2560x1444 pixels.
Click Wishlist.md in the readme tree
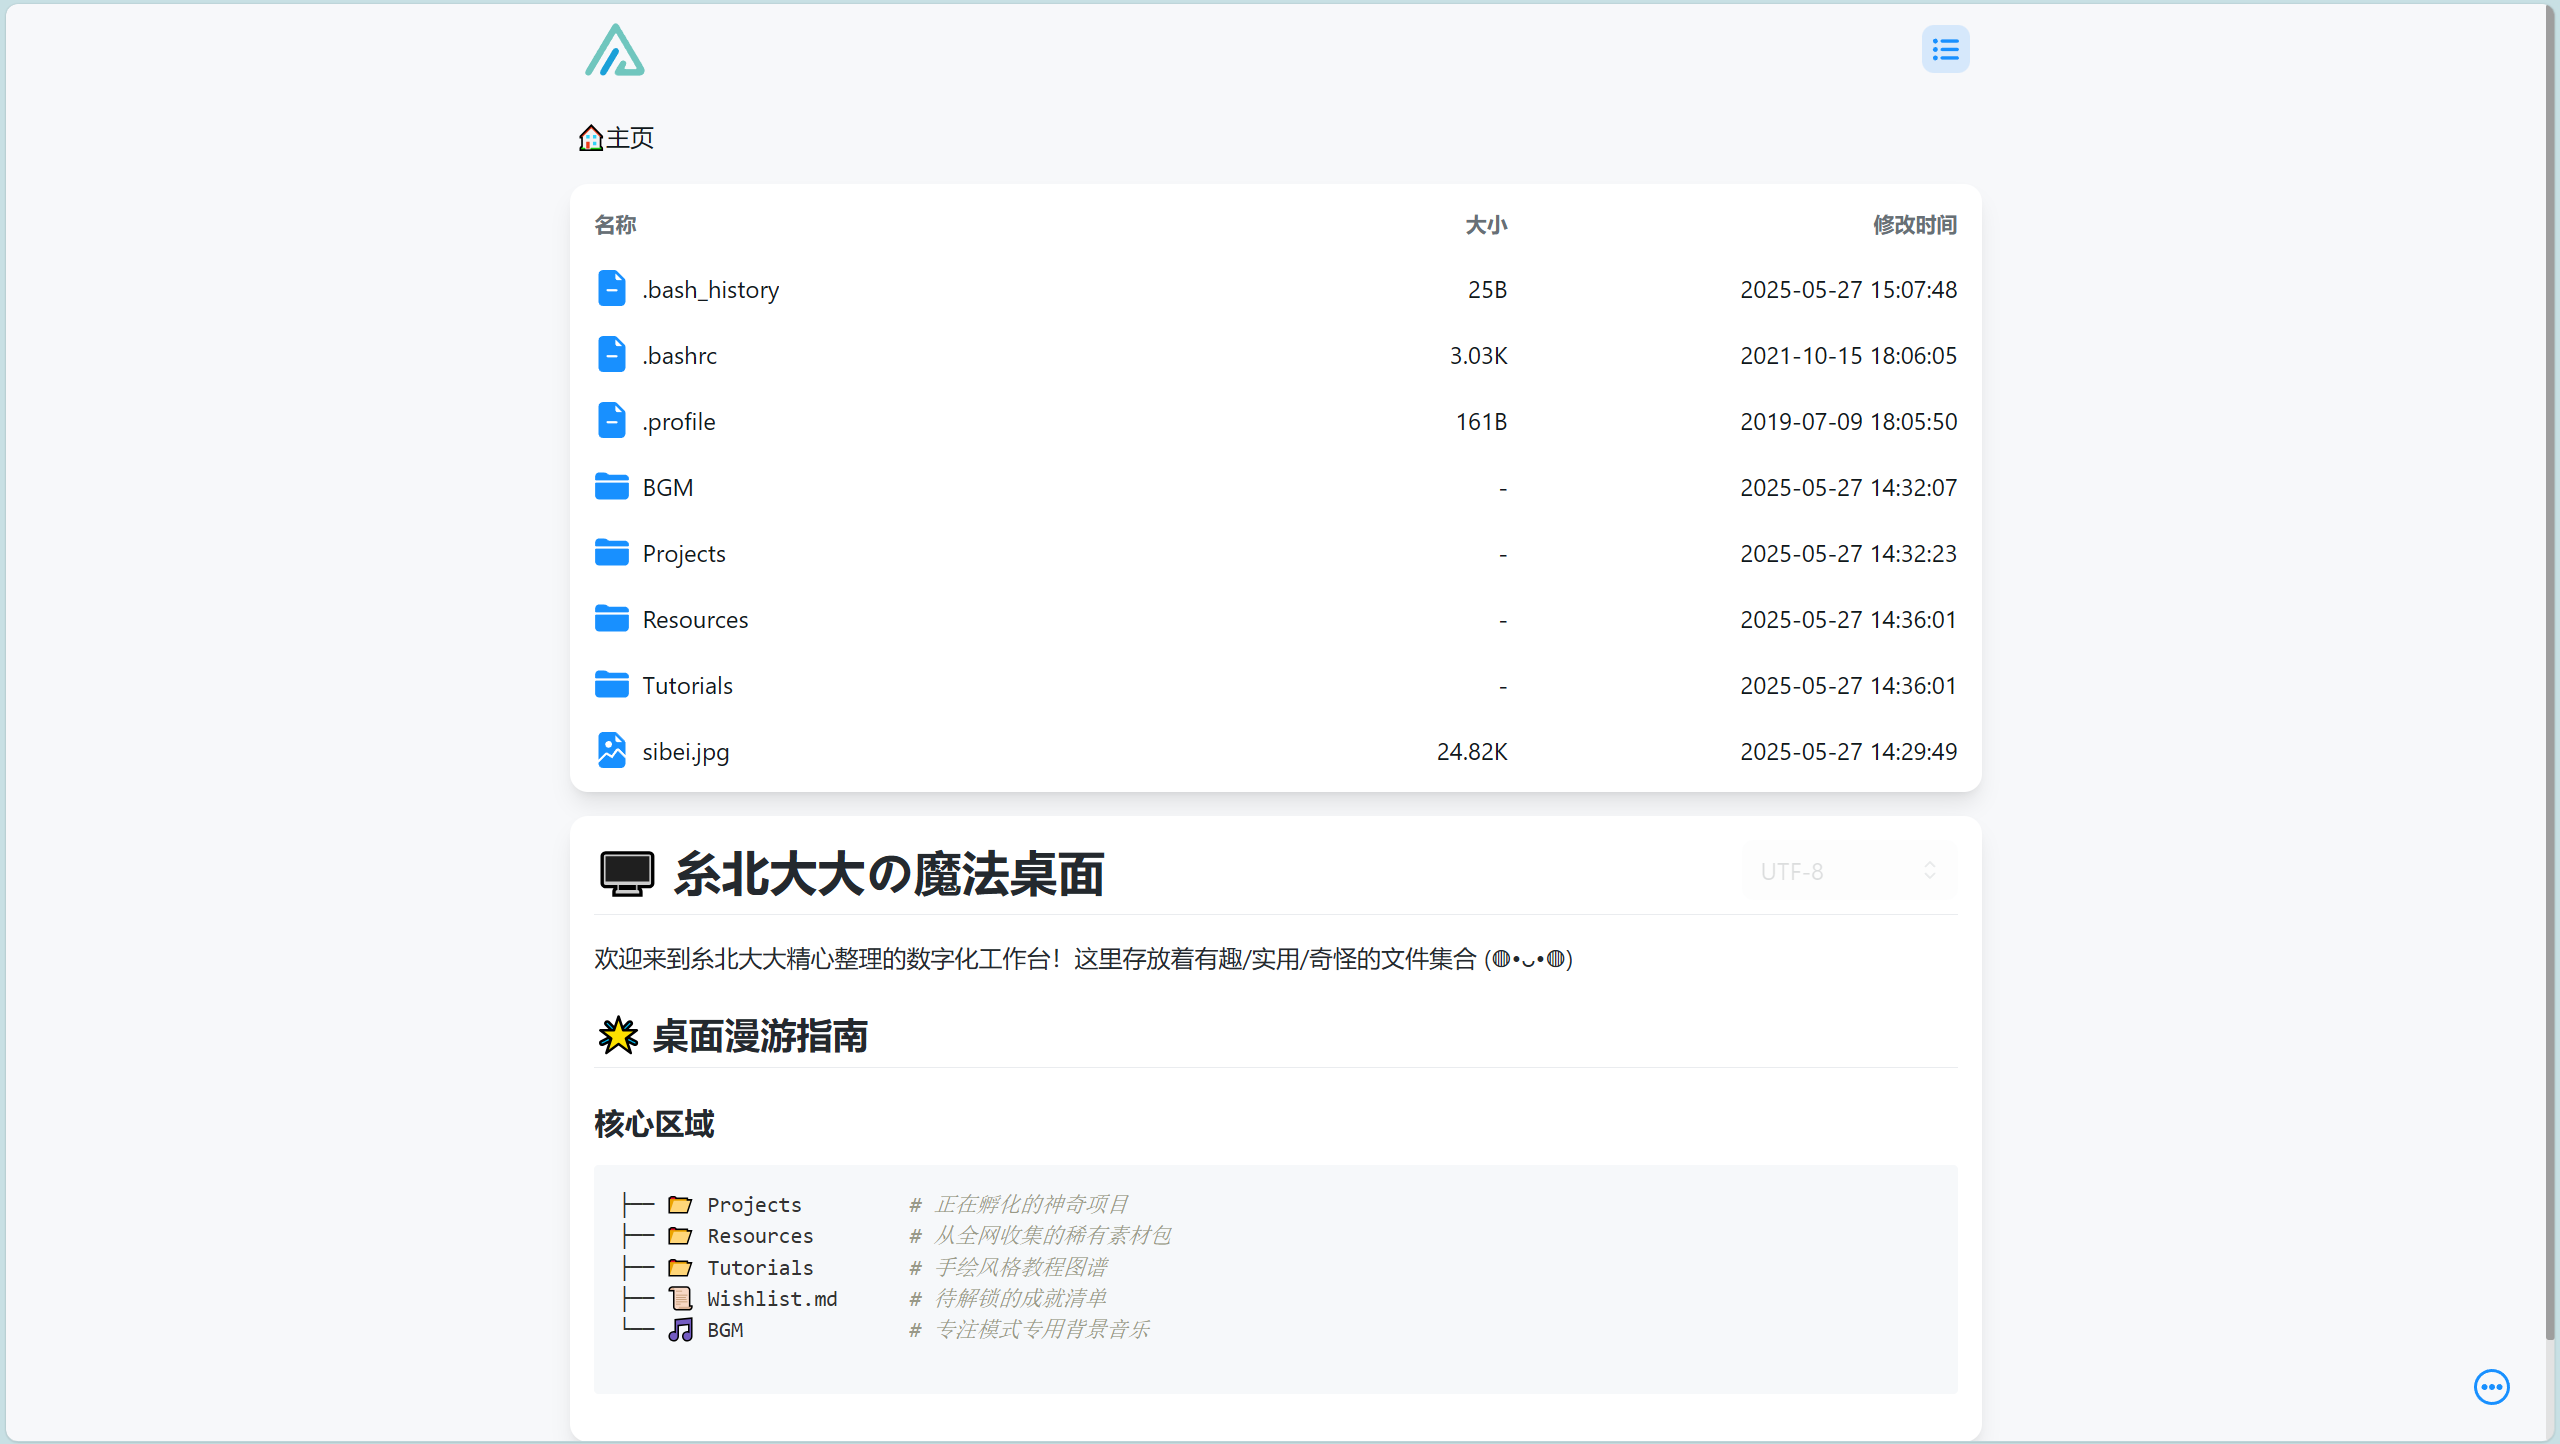(x=772, y=1298)
